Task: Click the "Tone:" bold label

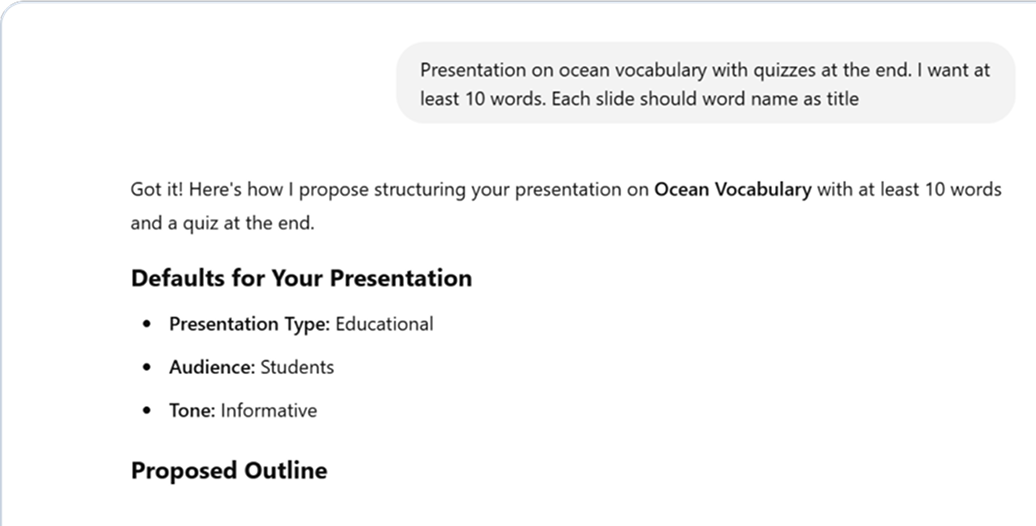Action: (192, 410)
